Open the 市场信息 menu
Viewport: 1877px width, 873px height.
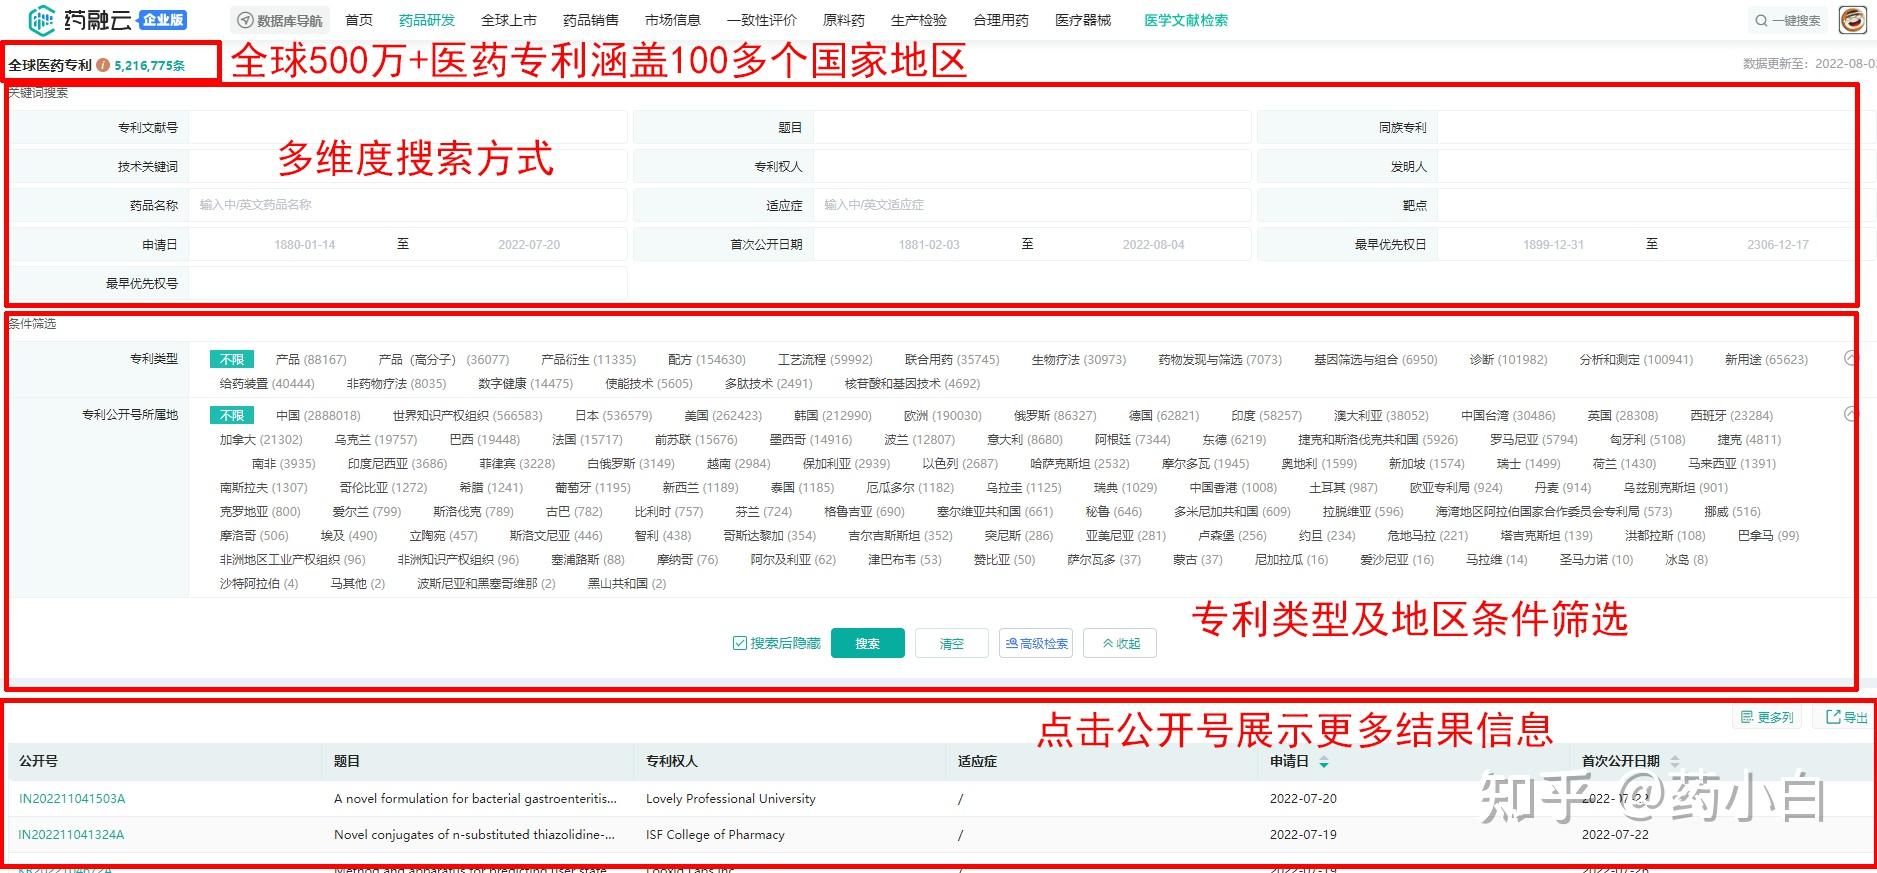(x=673, y=20)
